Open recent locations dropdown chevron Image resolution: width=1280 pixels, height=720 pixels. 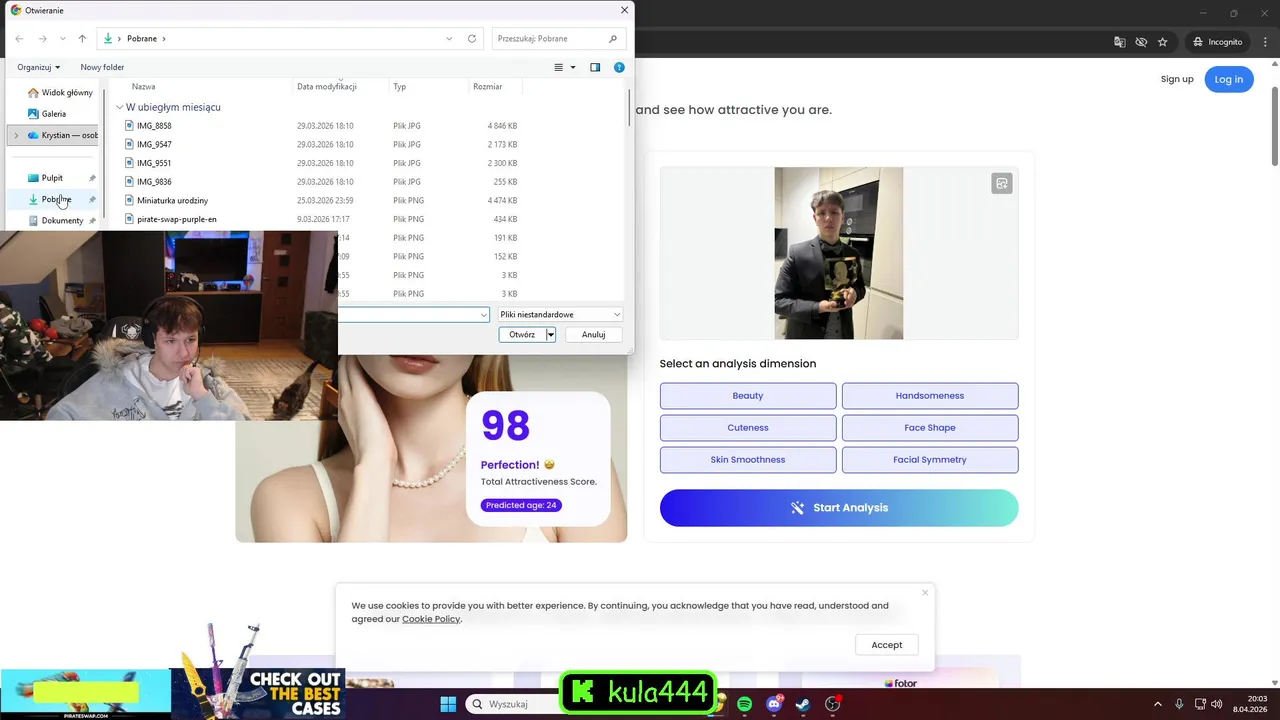tap(62, 38)
